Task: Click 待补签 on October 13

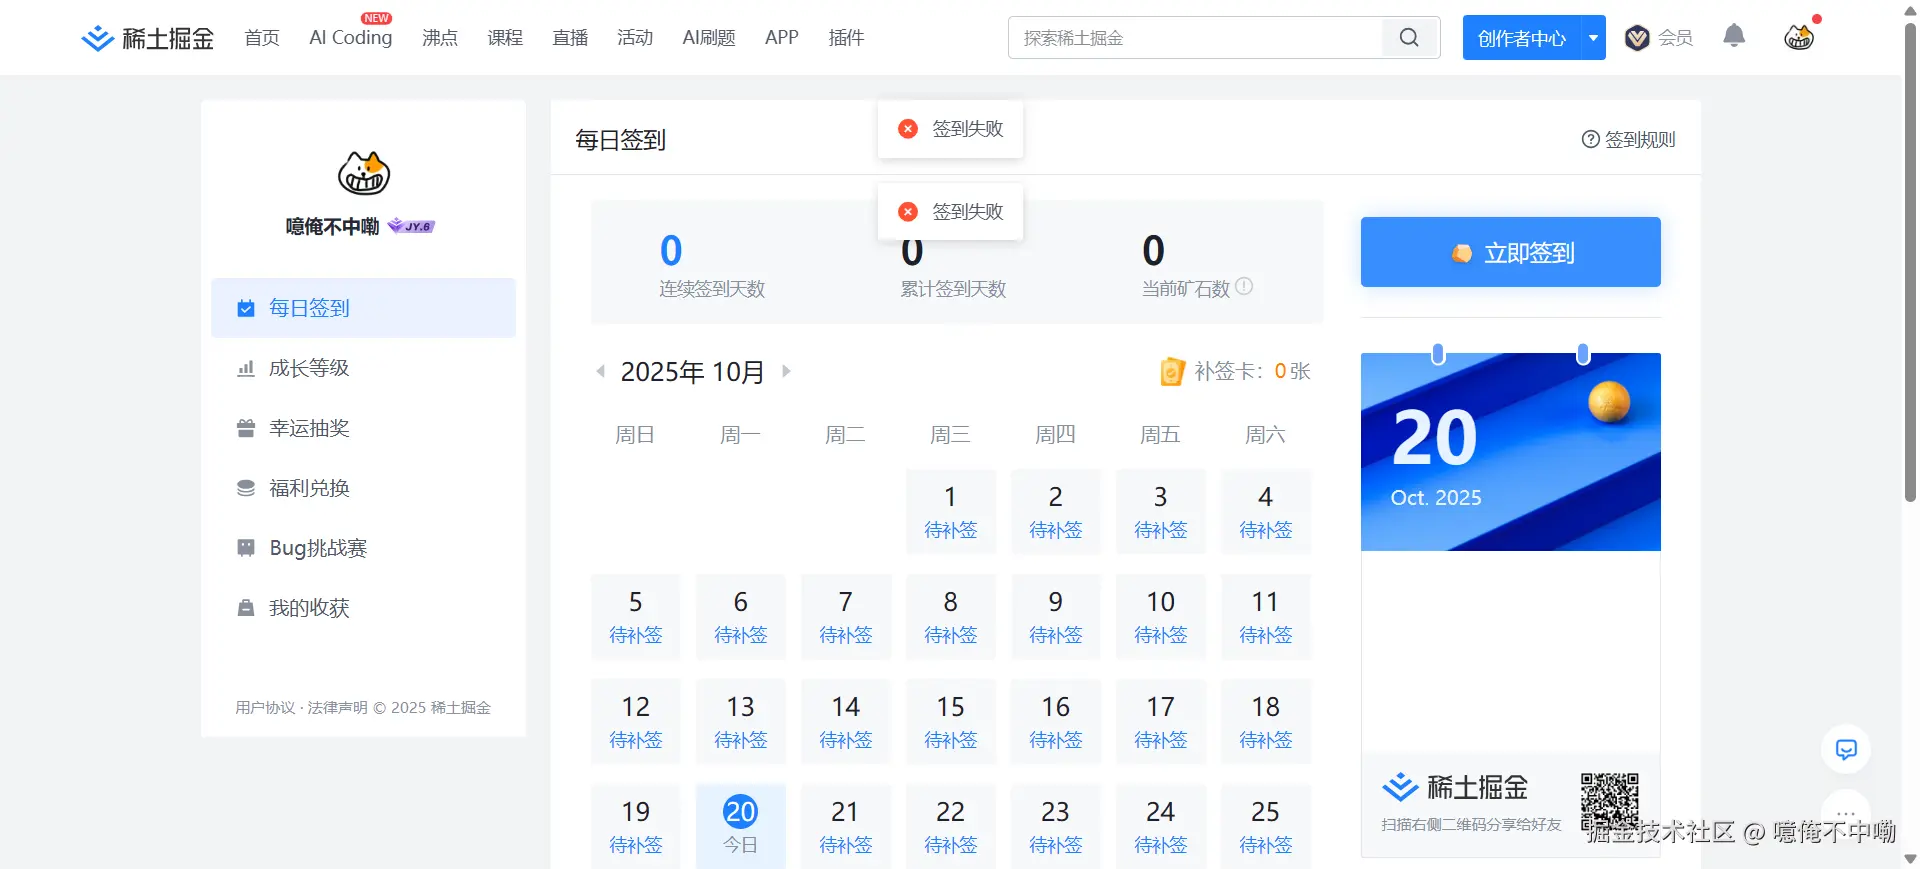Action: (x=741, y=740)
